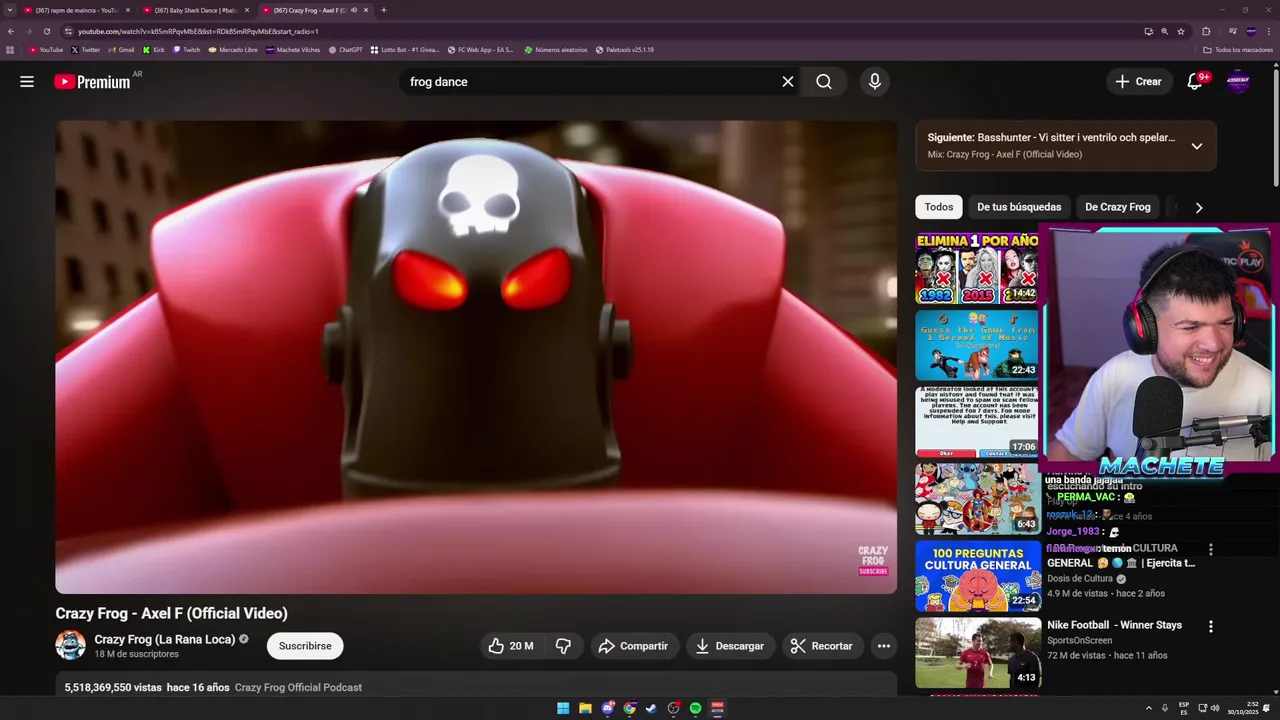Open options for 100 Preguntas Cultura General video
Screen dimensions: 1280x720
click(x=1211, y=550)
